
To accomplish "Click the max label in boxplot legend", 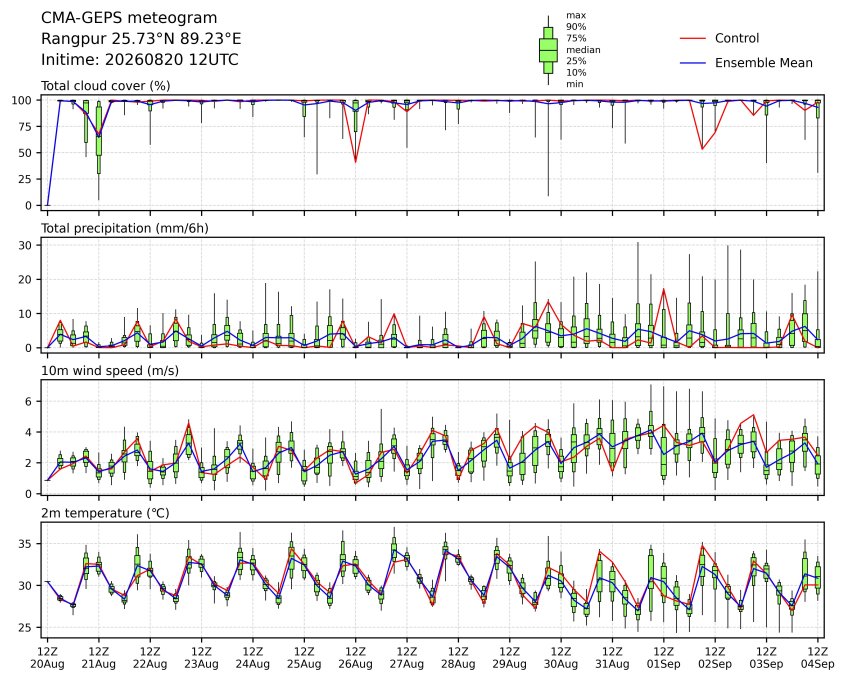I will tap(576, 16).
